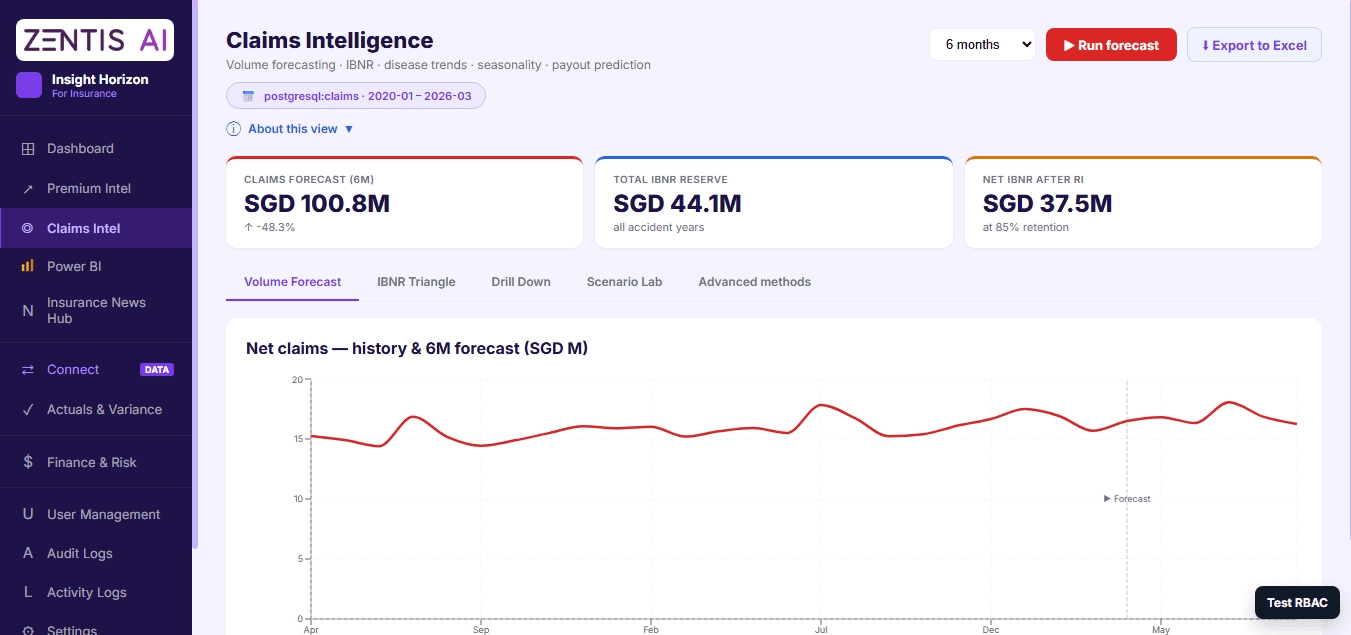Click the Power BI bar chart icon
This screenshot has height=635, width=1351.
[28, 267]
